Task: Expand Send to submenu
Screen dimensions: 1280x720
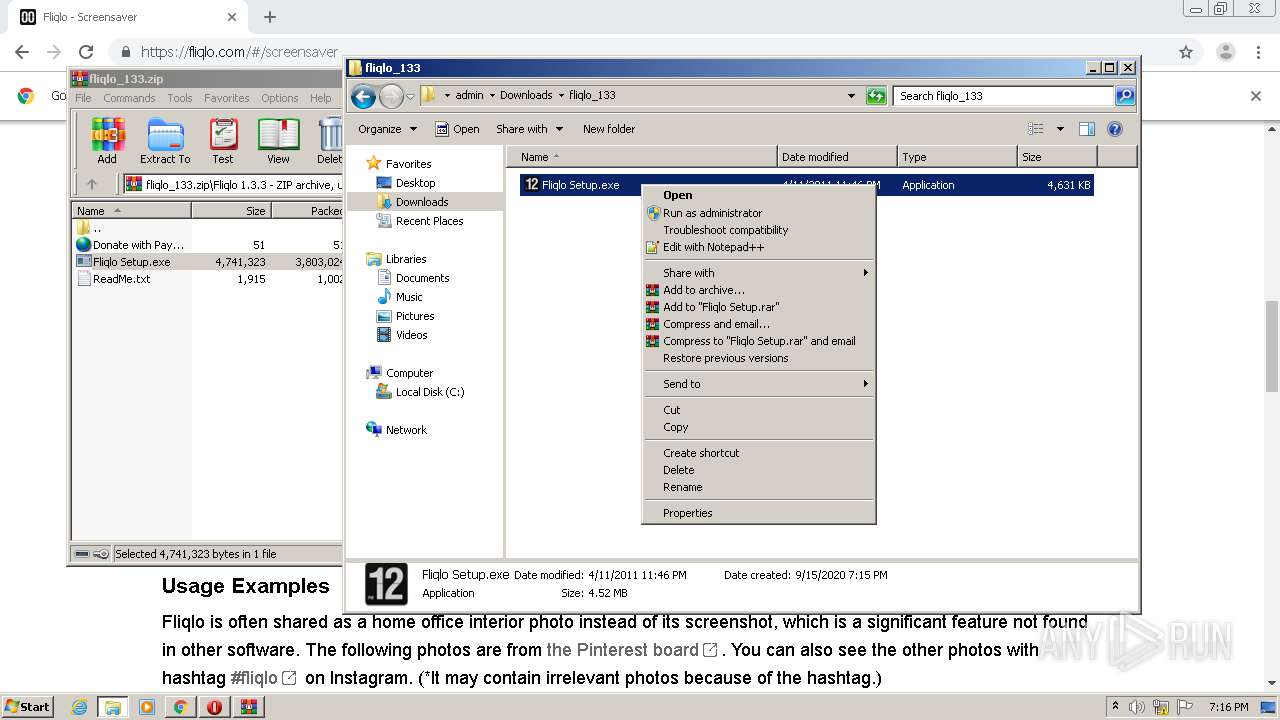Action: click(760, 384)
